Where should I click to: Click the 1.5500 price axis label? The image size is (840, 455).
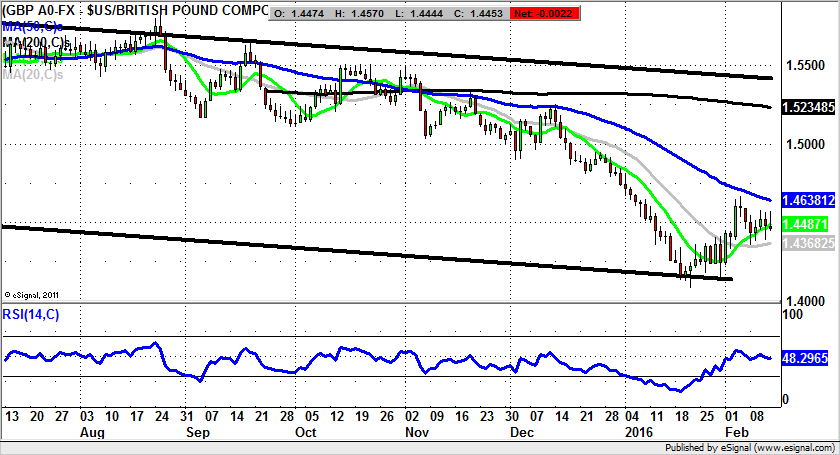pos(805,65)
